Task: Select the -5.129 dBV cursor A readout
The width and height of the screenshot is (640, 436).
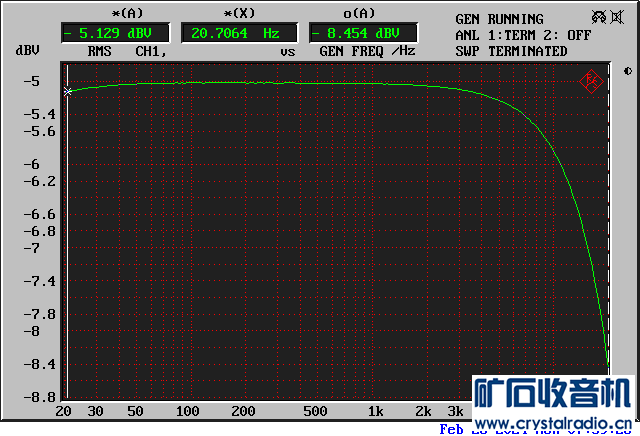Action: tap(115, 33)
